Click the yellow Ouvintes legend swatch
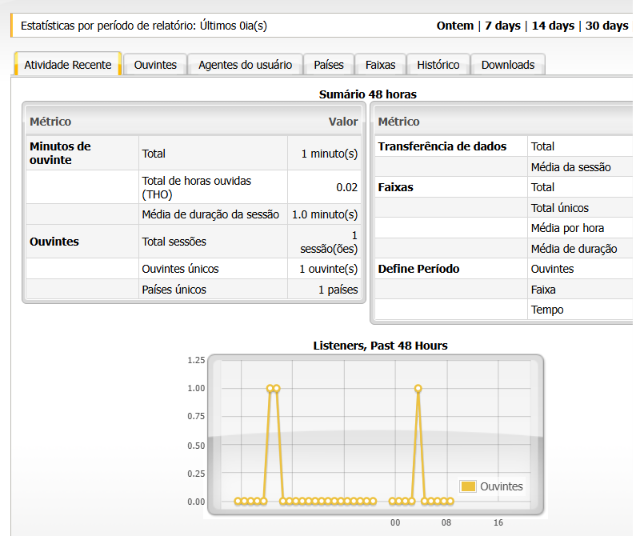The height and width of the screenshot is (536, 633). coord(468,486)
